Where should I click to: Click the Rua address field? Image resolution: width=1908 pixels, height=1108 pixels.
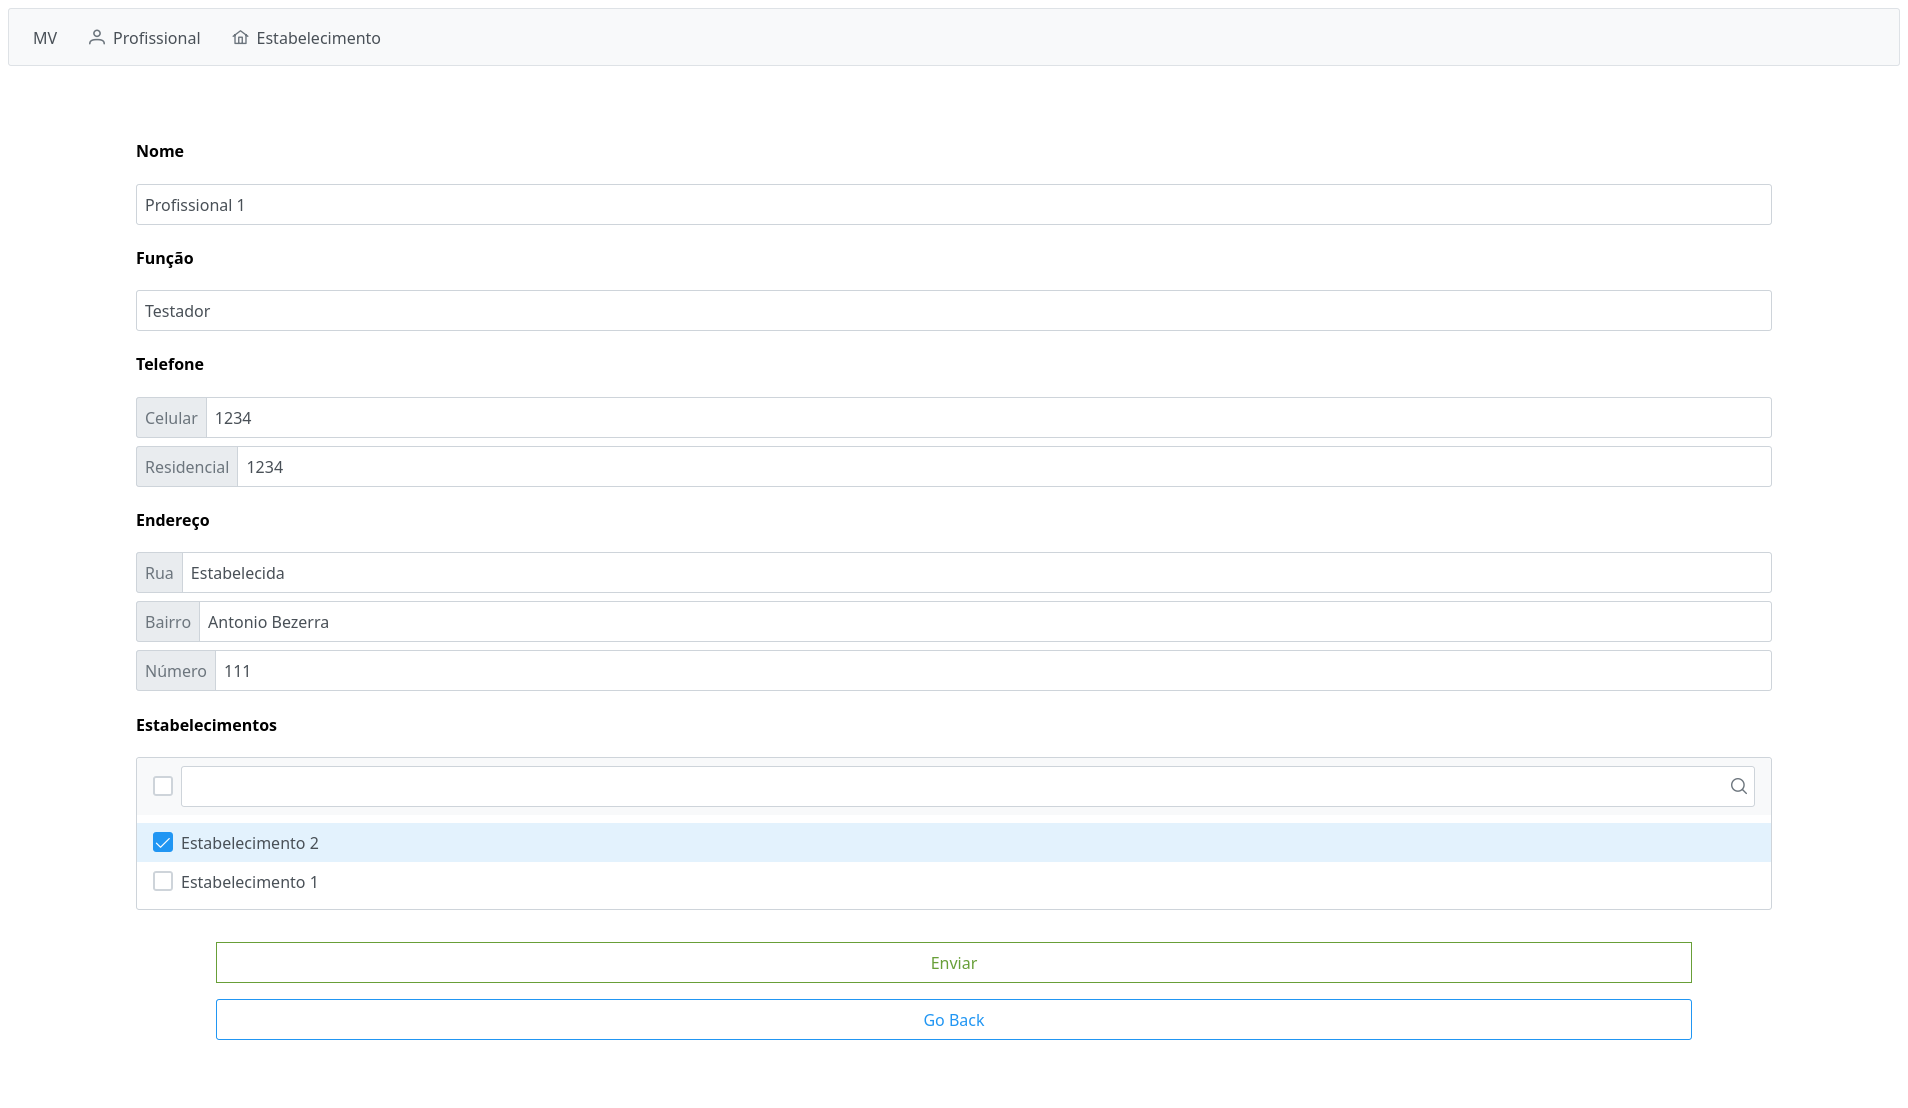(977, 572)
